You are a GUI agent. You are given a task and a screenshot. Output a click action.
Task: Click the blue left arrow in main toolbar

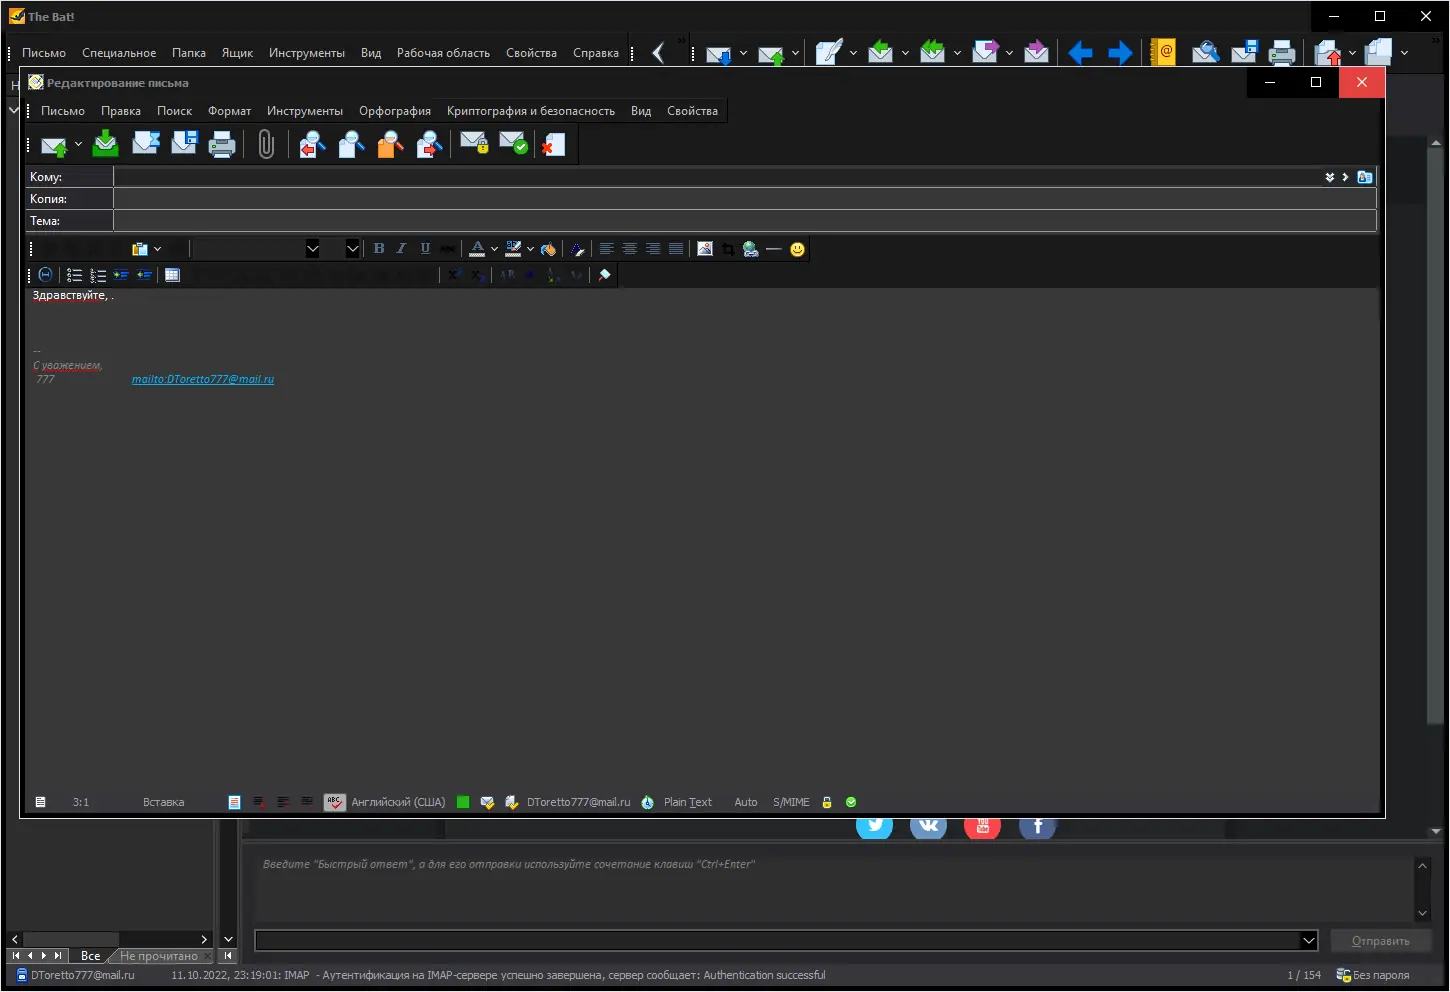click(1080, 52)
